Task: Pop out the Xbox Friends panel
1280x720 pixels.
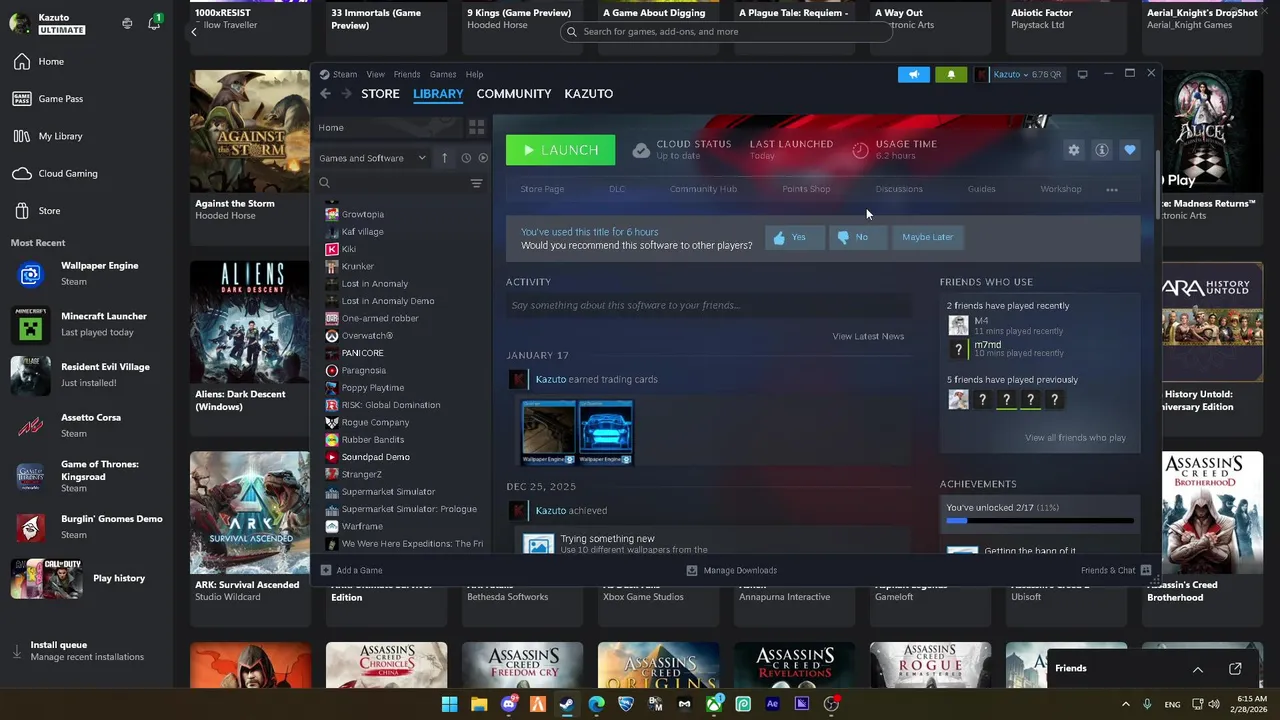Action: tap(1235, 669)
